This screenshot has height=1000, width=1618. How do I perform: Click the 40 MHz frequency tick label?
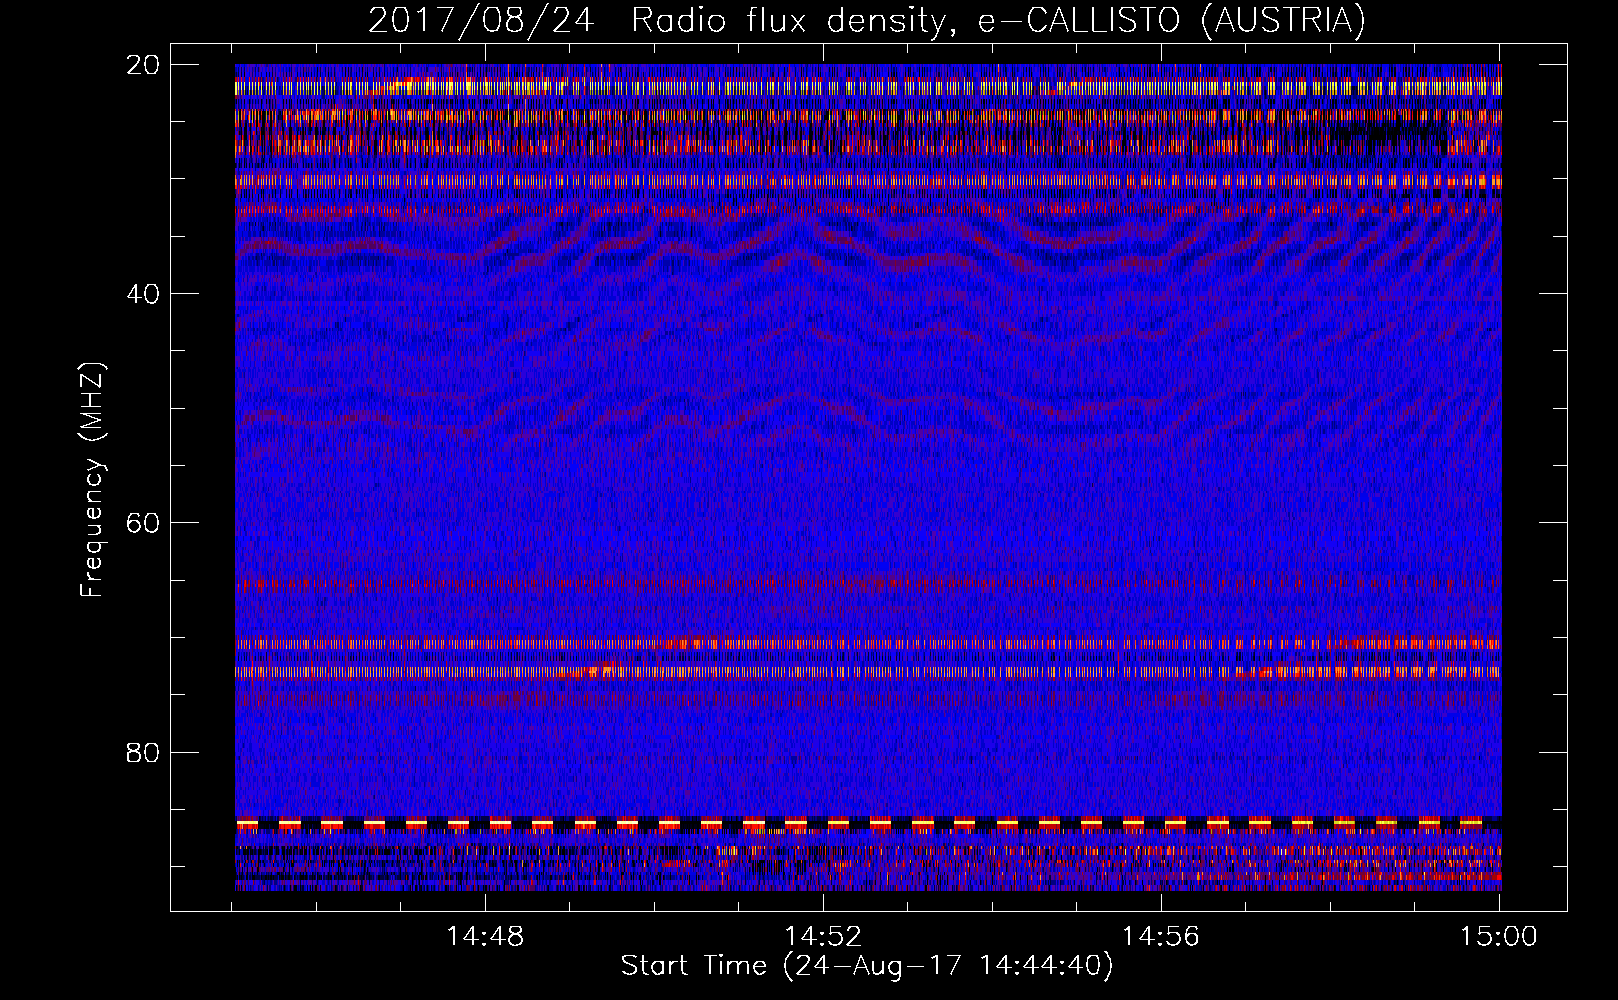[x=143, y=293]
